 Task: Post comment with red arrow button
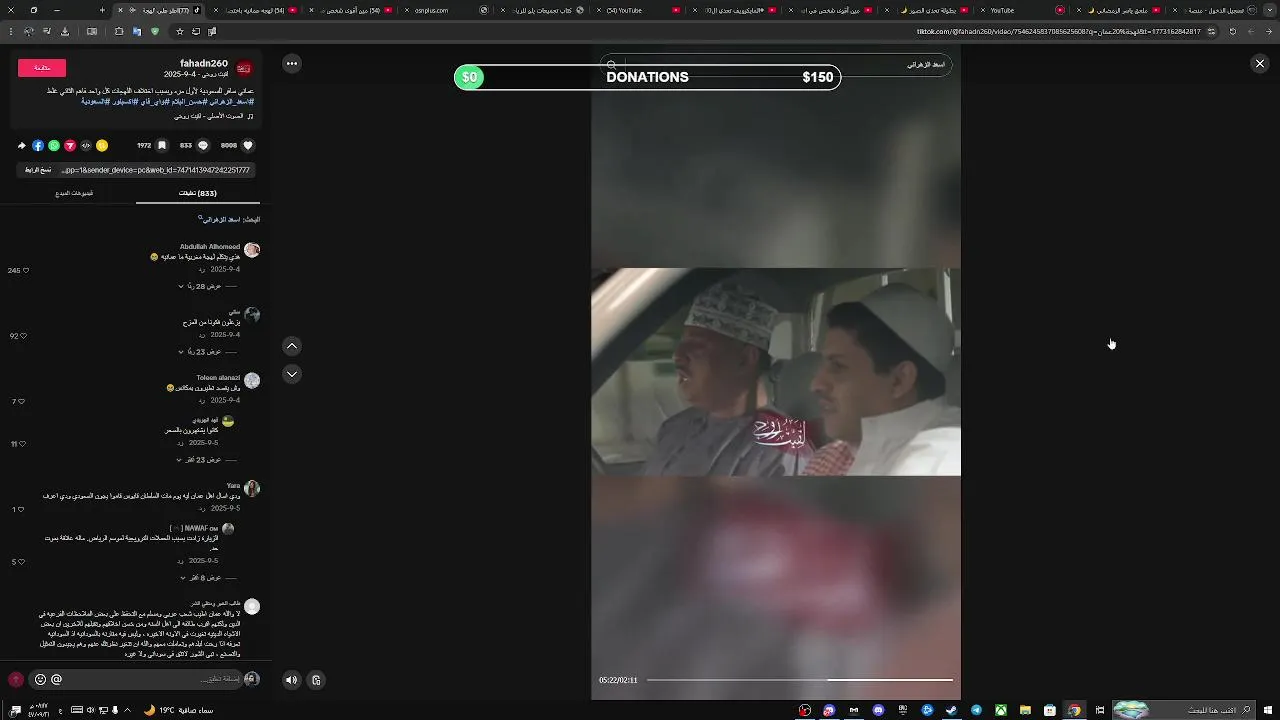click(16, 679)
